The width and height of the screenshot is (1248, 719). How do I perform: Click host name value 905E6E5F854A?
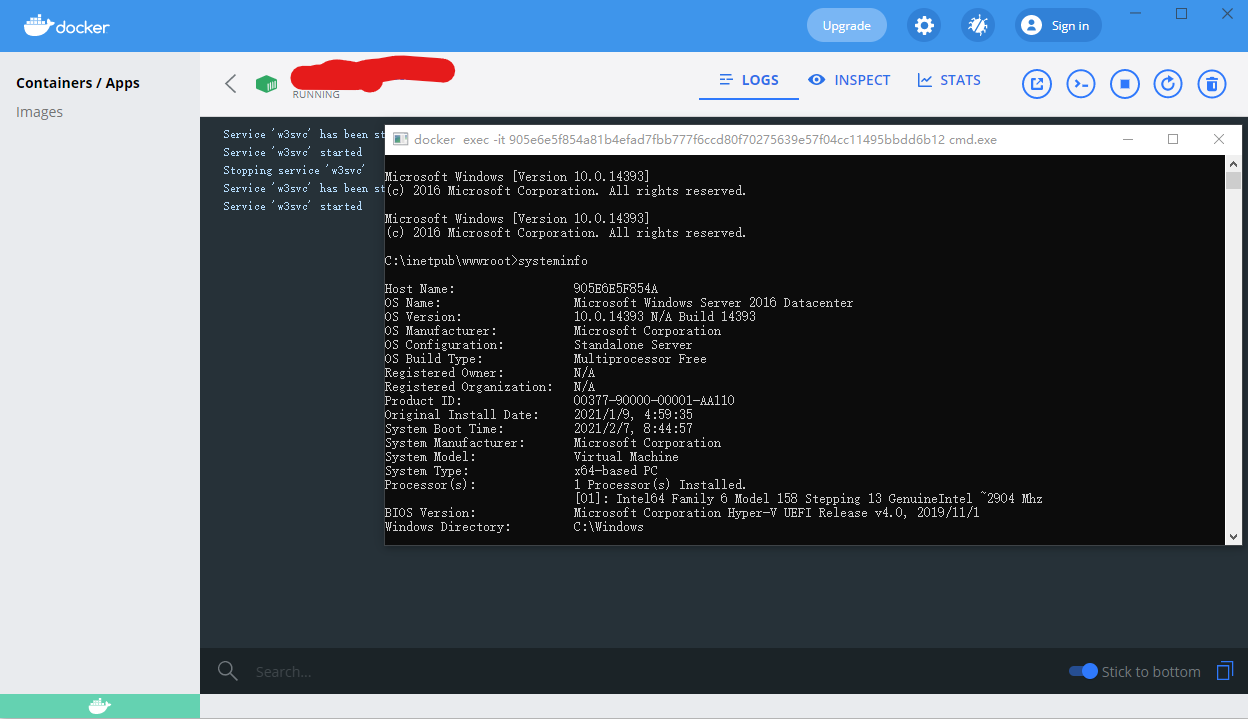[x=616, y=289]
